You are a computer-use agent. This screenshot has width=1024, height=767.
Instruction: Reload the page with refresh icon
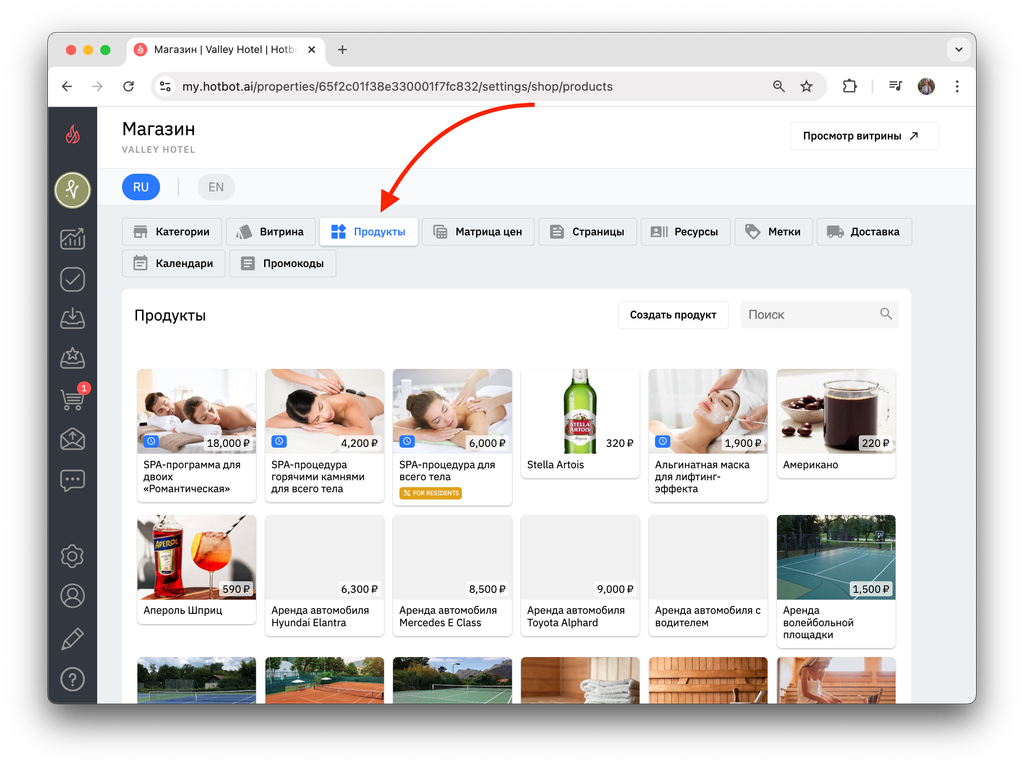[x=129, y=86]
